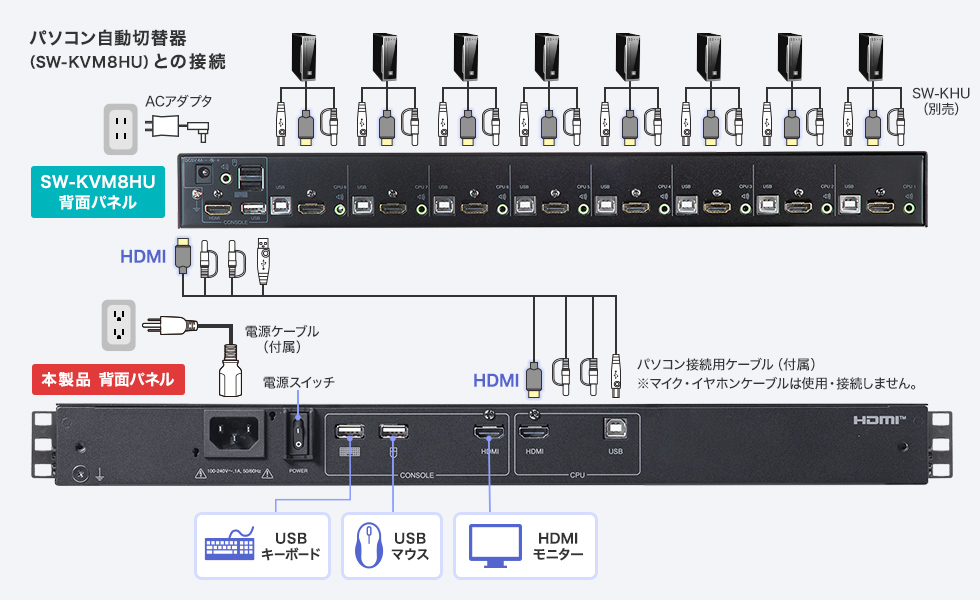Click the console HDMI port on SW-KVM8HU

(x=218, y=209)
